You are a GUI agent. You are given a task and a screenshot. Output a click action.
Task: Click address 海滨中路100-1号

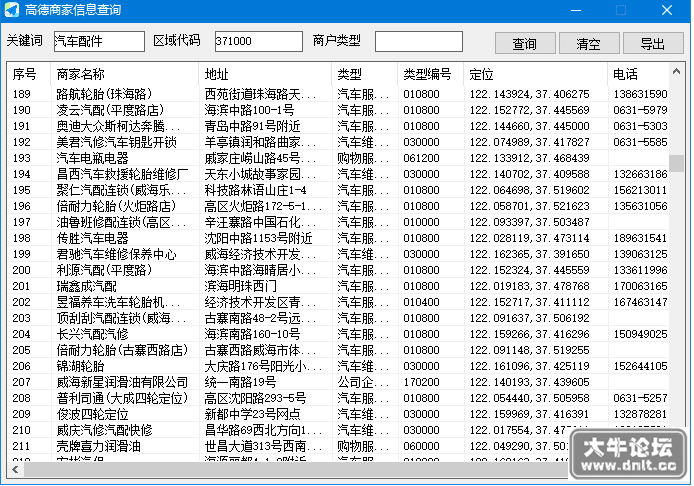[249, 110]
